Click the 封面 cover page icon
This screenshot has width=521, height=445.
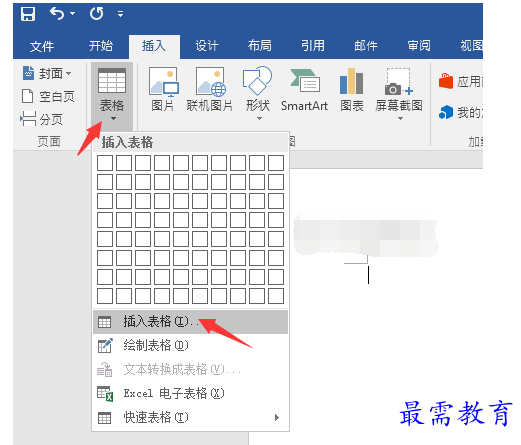pyautogui.click(x=28, y=73)
